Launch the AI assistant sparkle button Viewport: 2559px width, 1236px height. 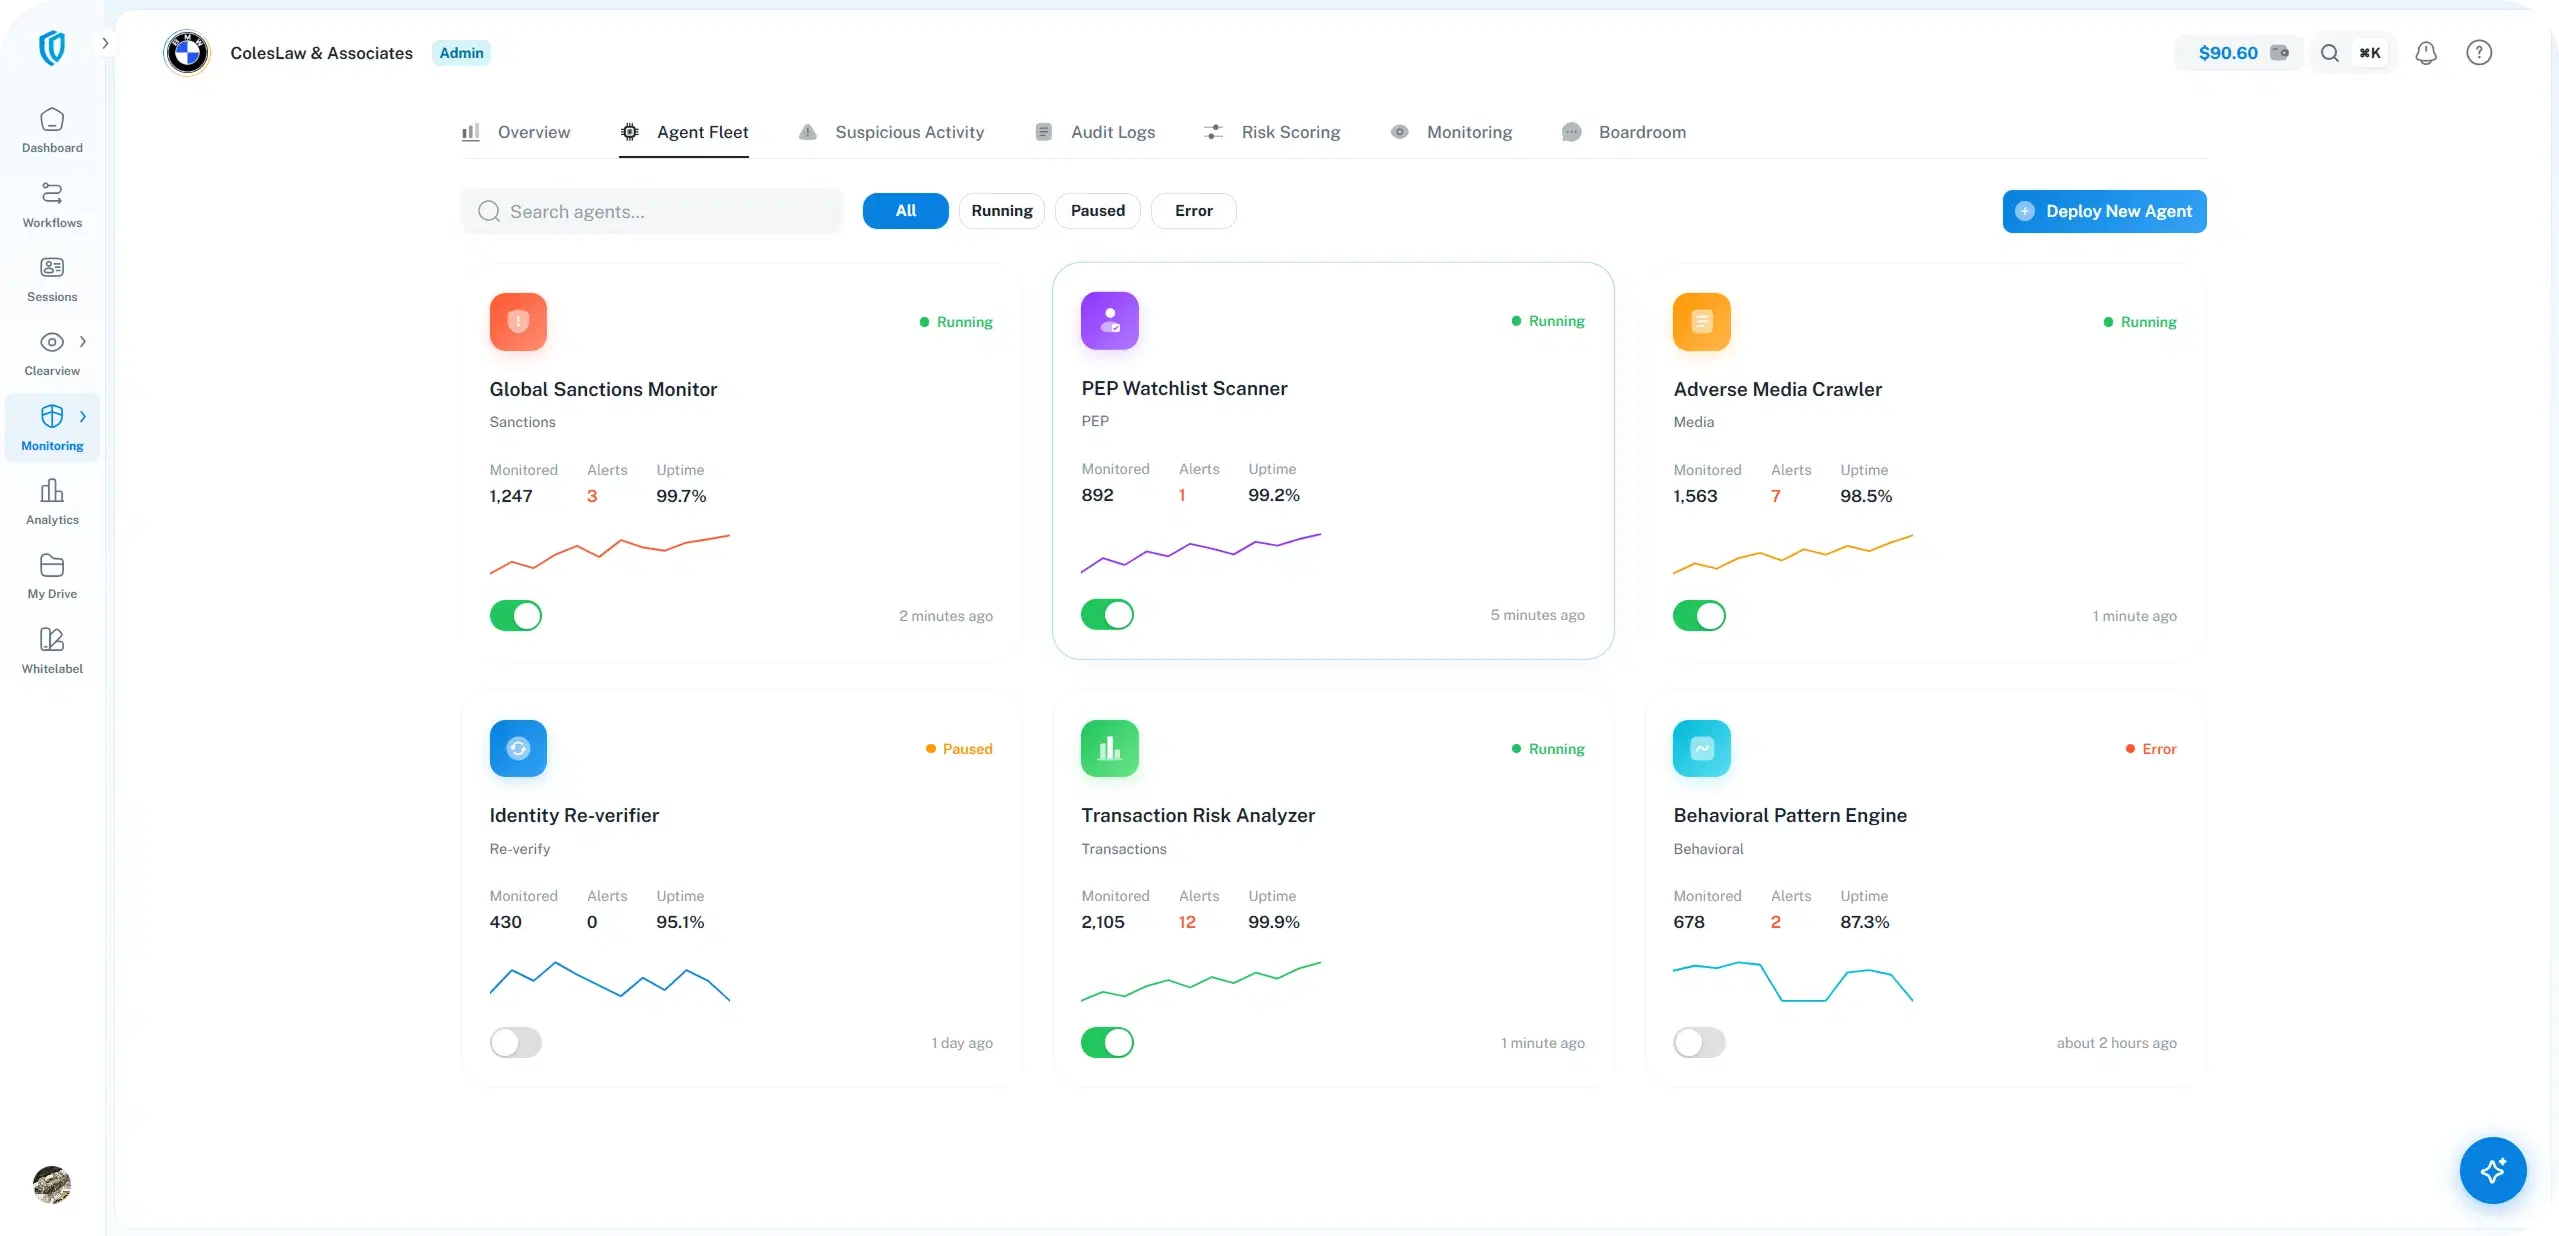[2492, 1170]
